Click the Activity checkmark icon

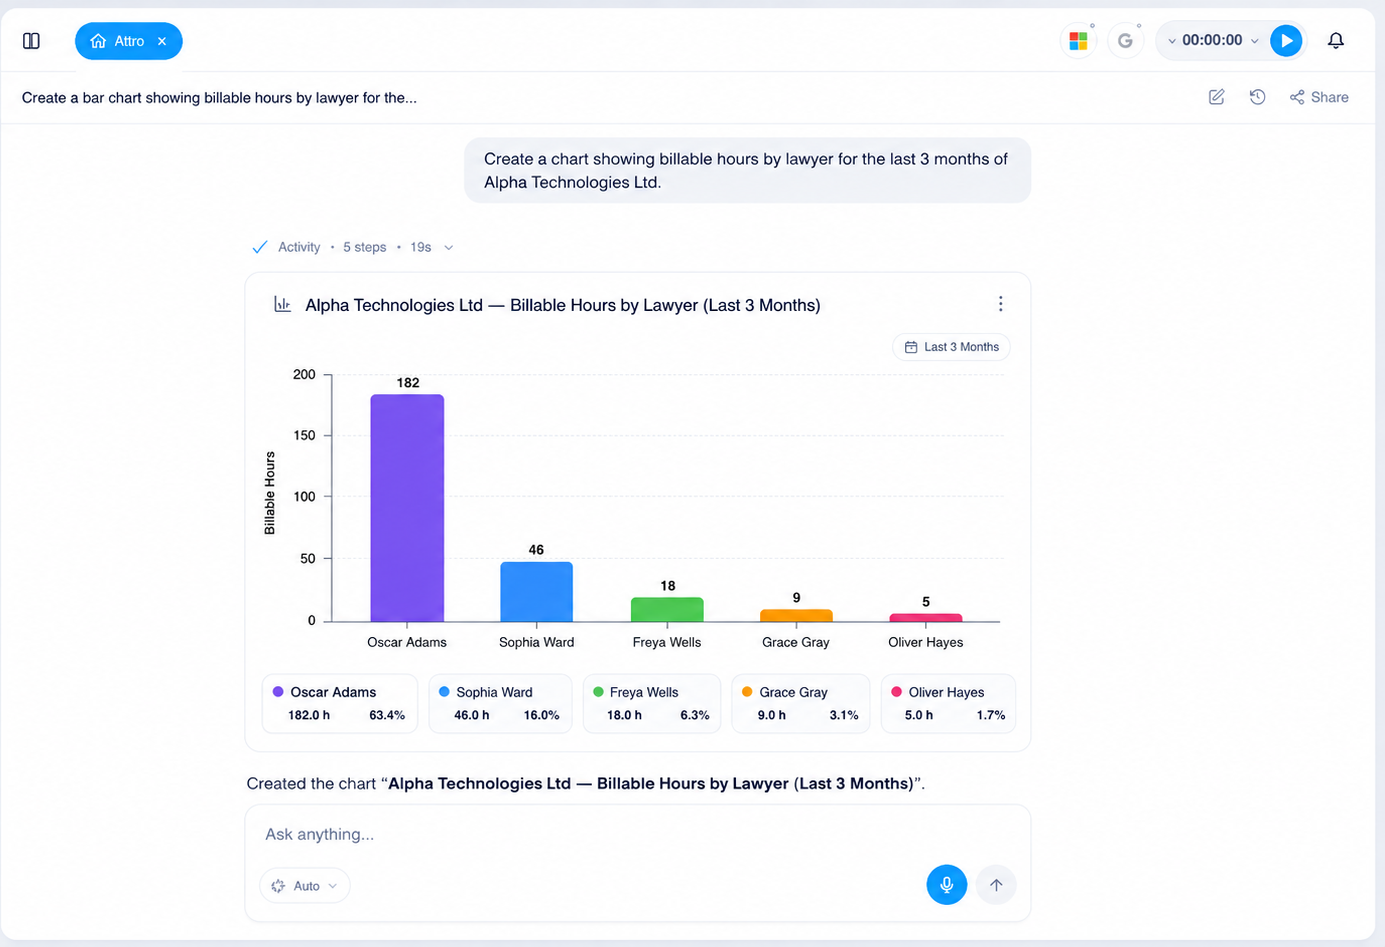click(260, 247)
